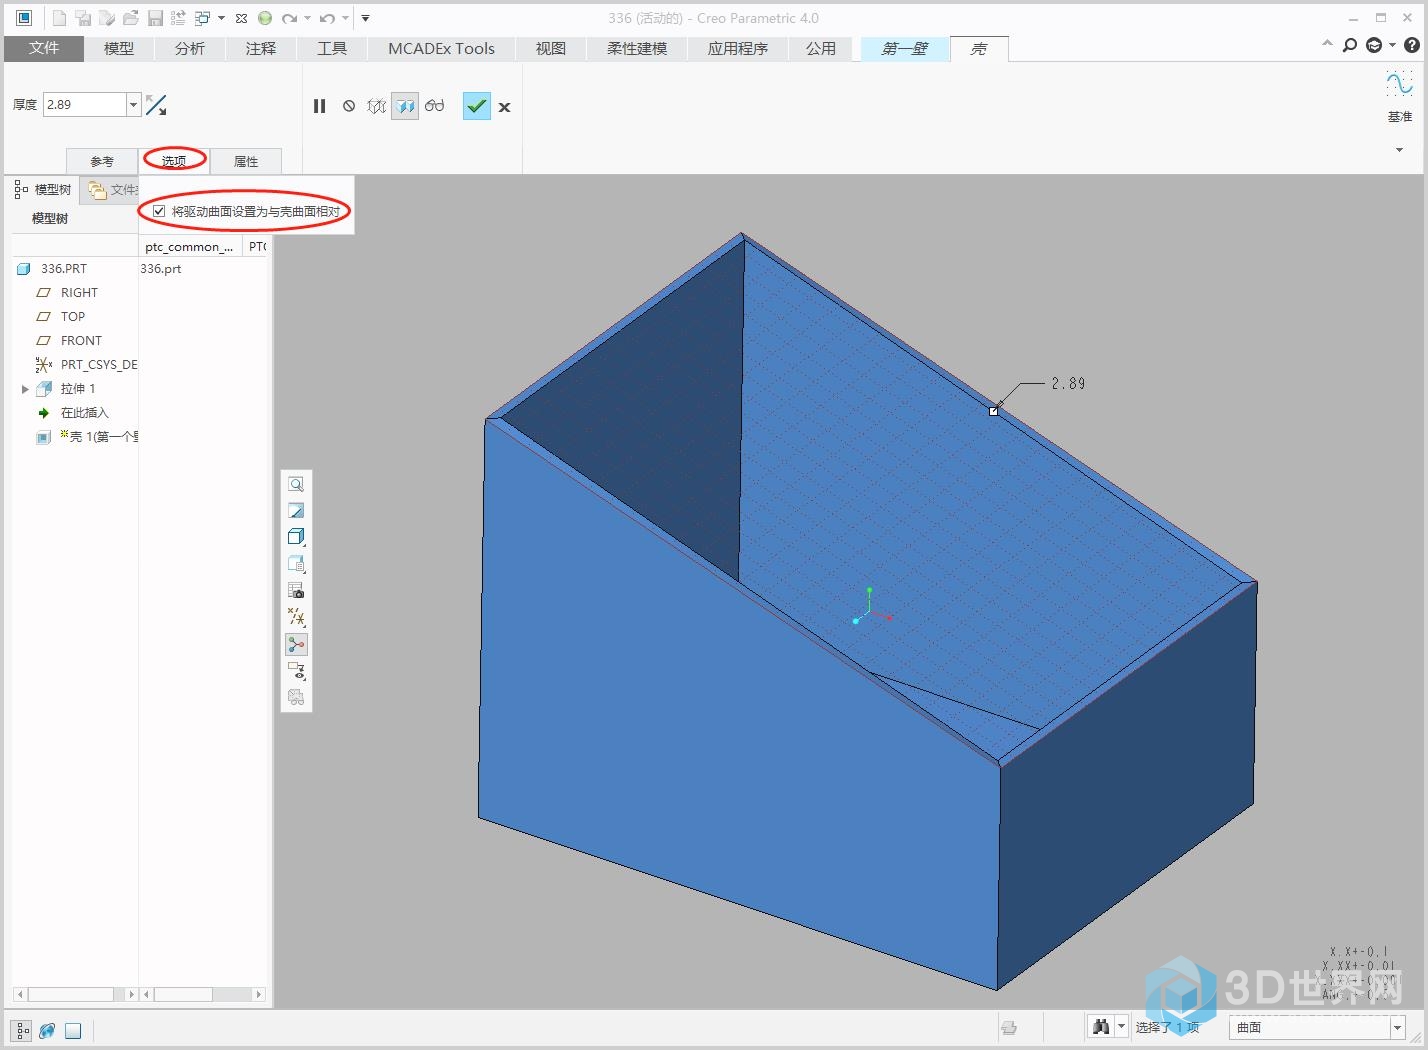Click the verify glasses preview icon
1428x1050 pixels.
tap(434, 105)
